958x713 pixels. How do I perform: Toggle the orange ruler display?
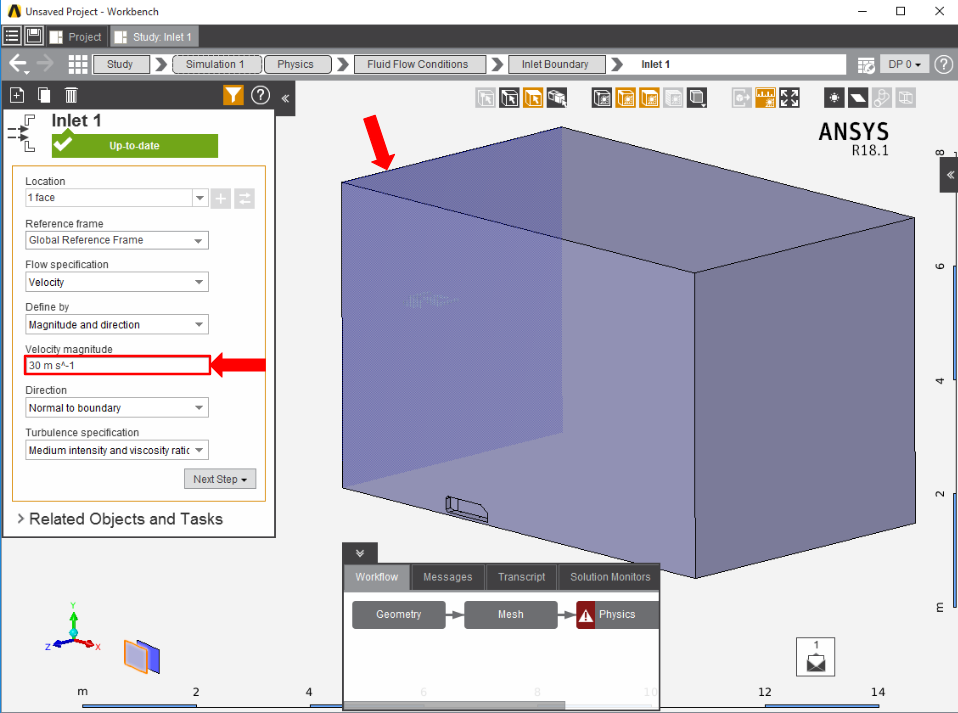766,98
